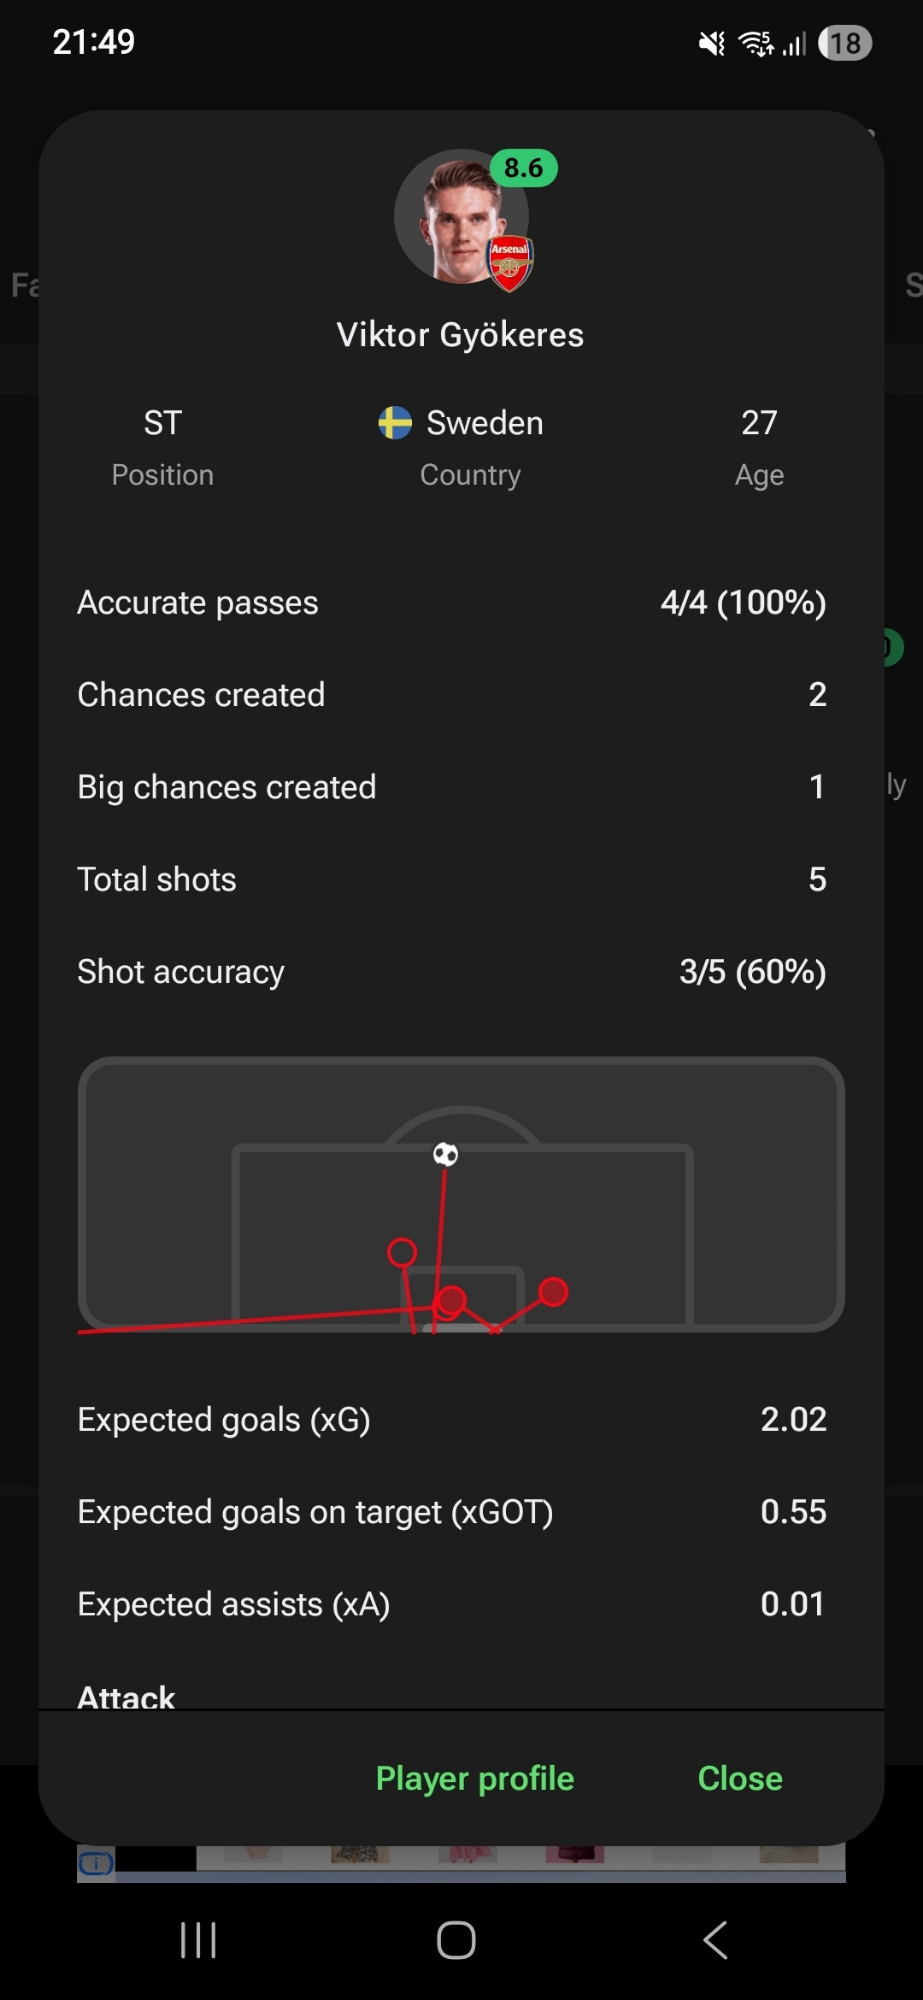
Task: Tap the Arsenal club crest badge
Action: tap(510, 264)
